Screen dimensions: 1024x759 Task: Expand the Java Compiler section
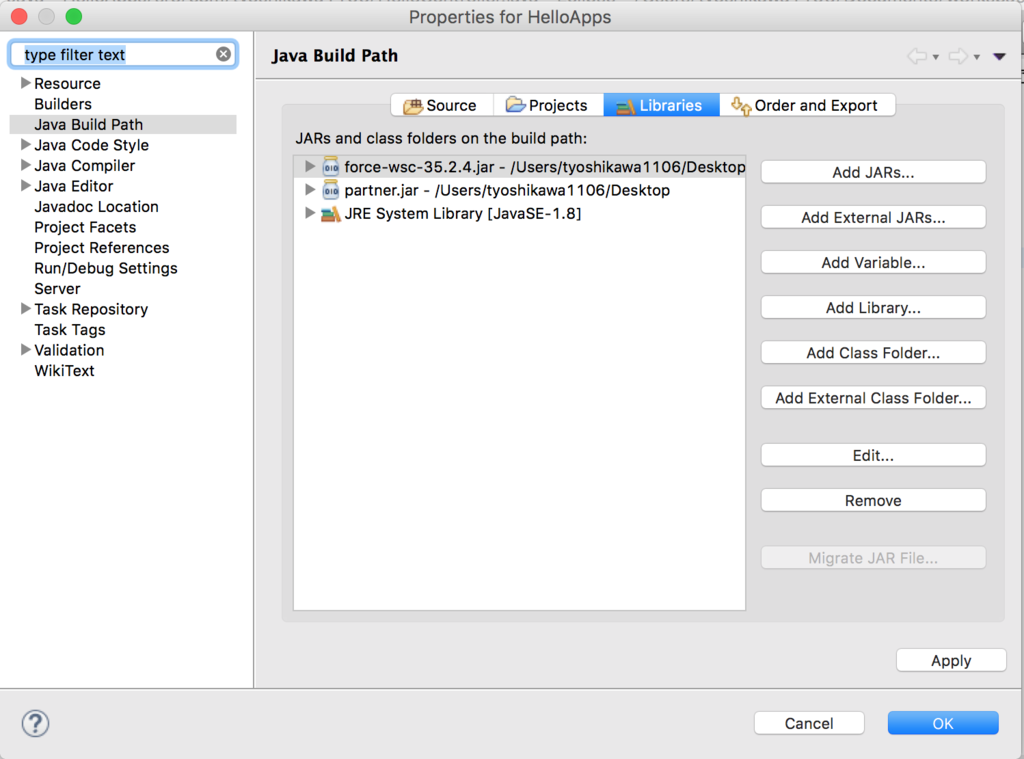pyautogui.click(x=24, y=165)
